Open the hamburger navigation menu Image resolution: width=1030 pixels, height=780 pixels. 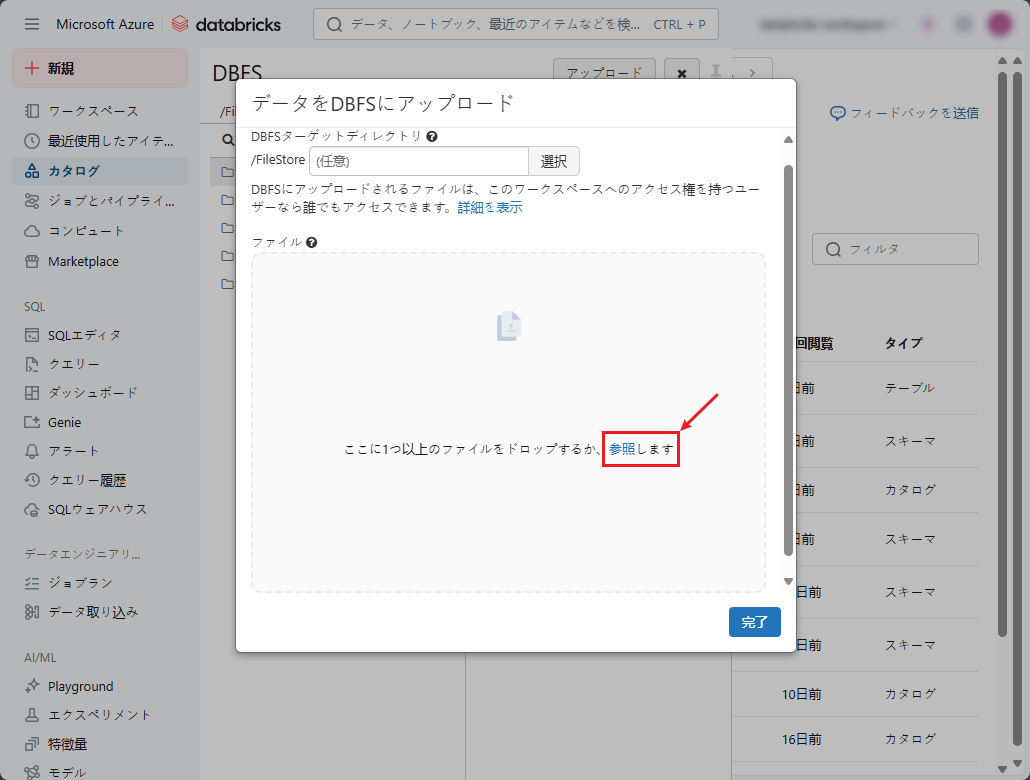[x=32, y=24]
